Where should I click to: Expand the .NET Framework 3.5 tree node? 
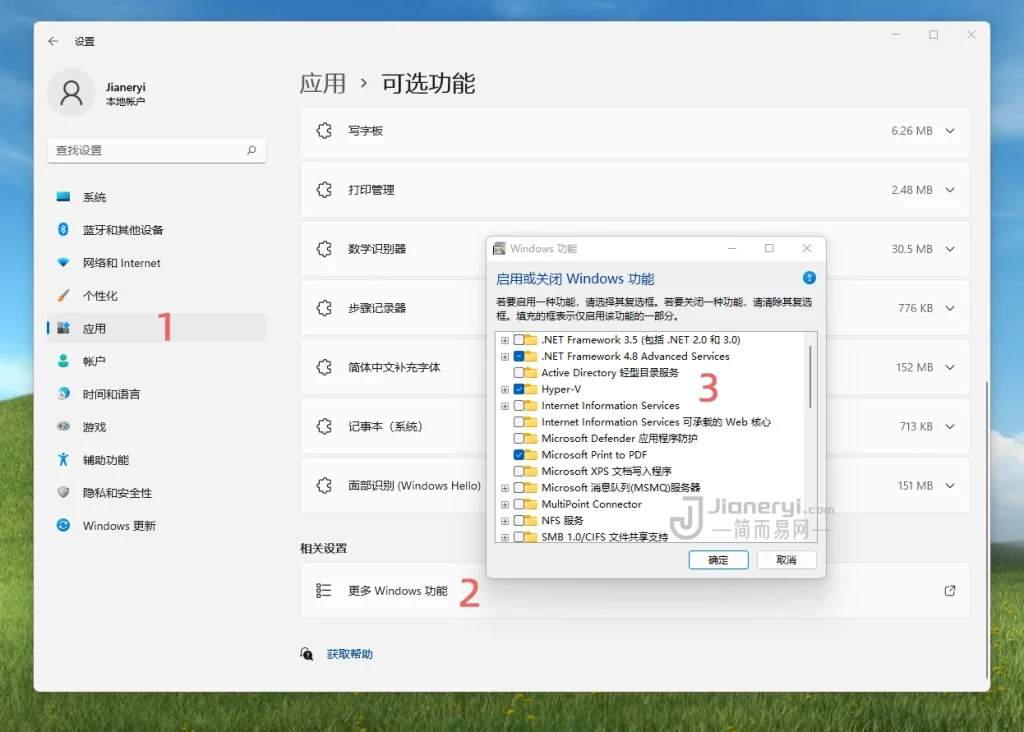(505, 340)
